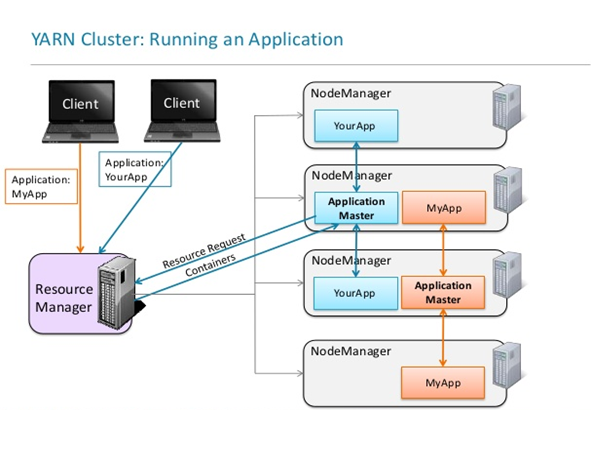Click MyApp container in second NodeManager
591x461 pixels.
click(444, 208)
